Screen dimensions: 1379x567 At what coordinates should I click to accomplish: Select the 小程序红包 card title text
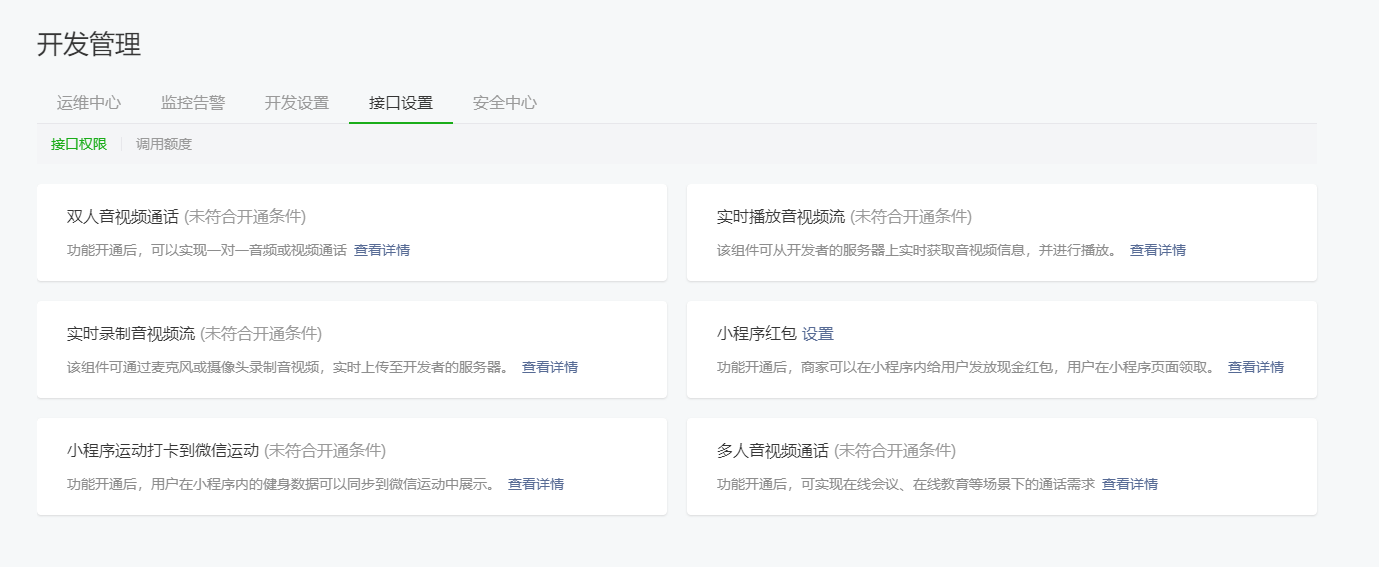[757, 334]
